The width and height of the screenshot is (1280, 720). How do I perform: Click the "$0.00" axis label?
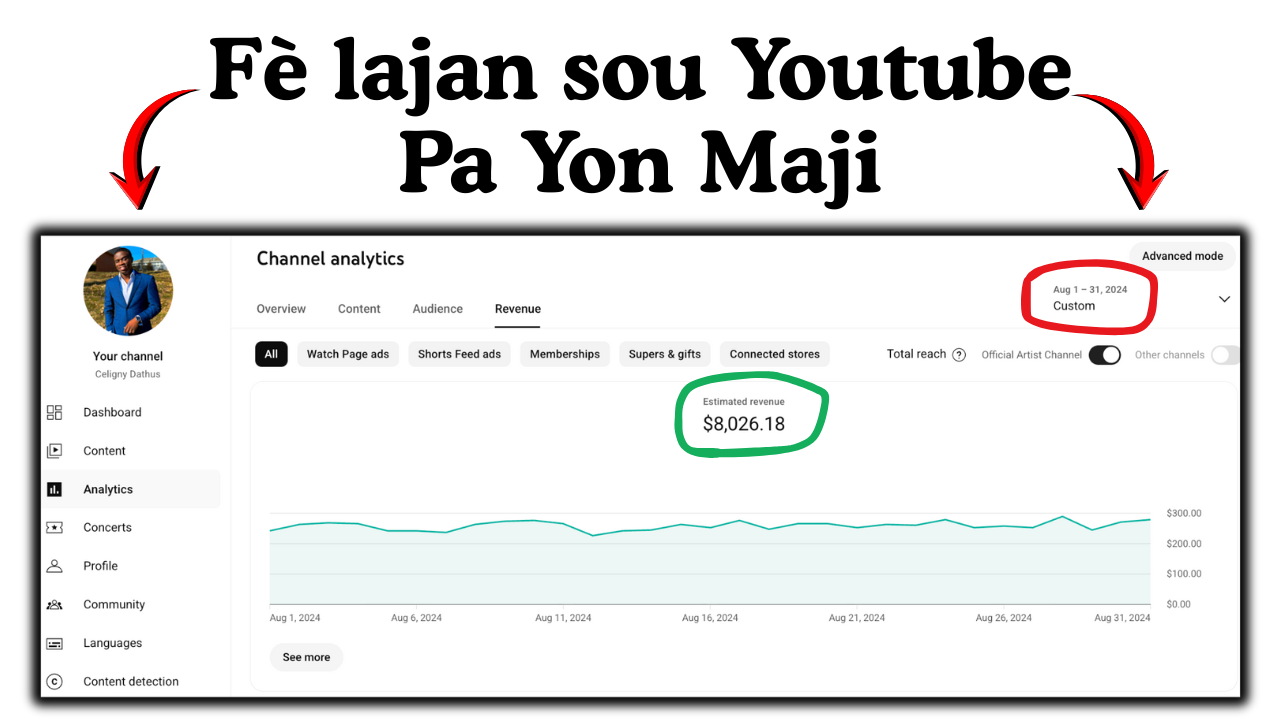[1178, 604]
